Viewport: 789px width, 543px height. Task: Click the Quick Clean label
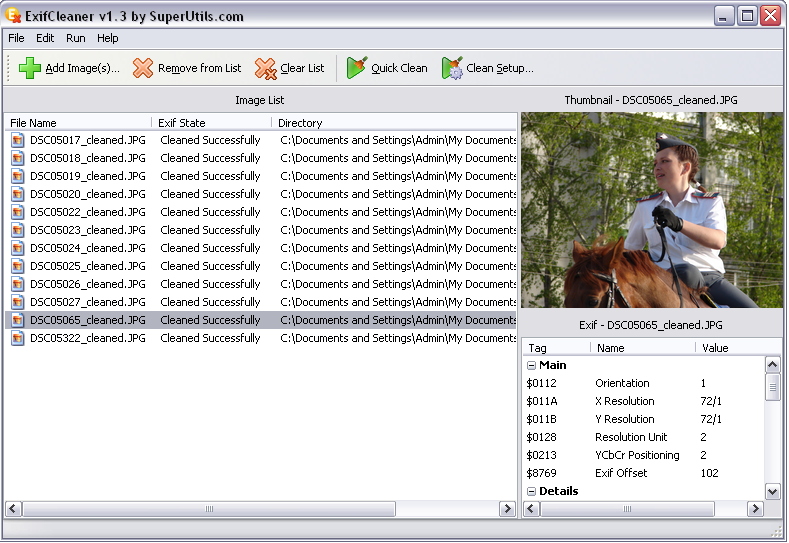point(399,68)
